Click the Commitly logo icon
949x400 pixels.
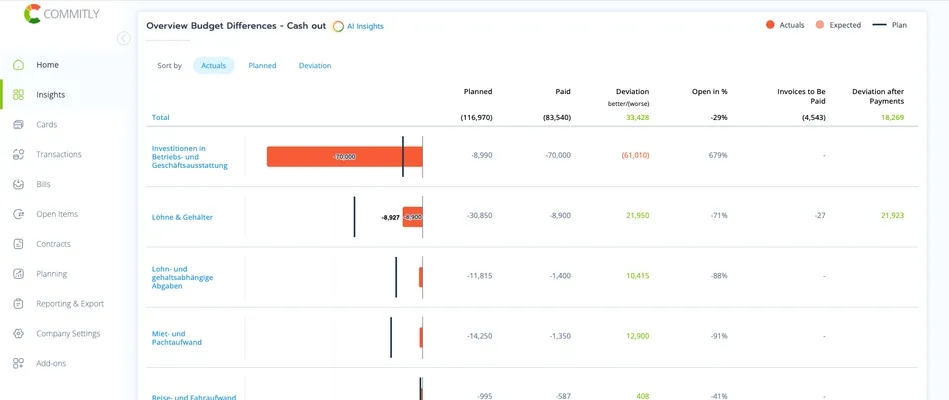click(32, 13)
